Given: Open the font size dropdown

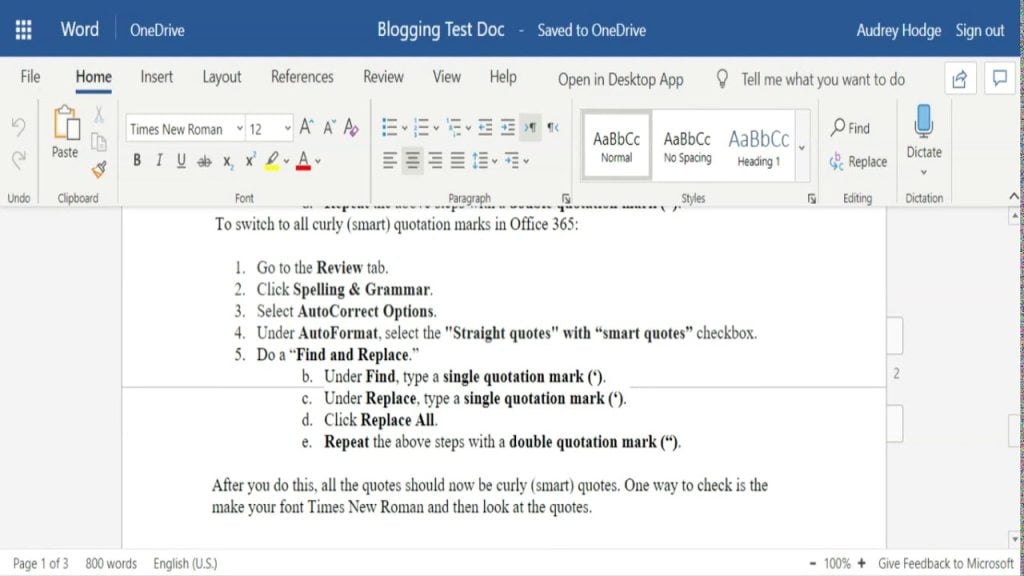Looking at the screenshot, I should [x=287, y=129].
